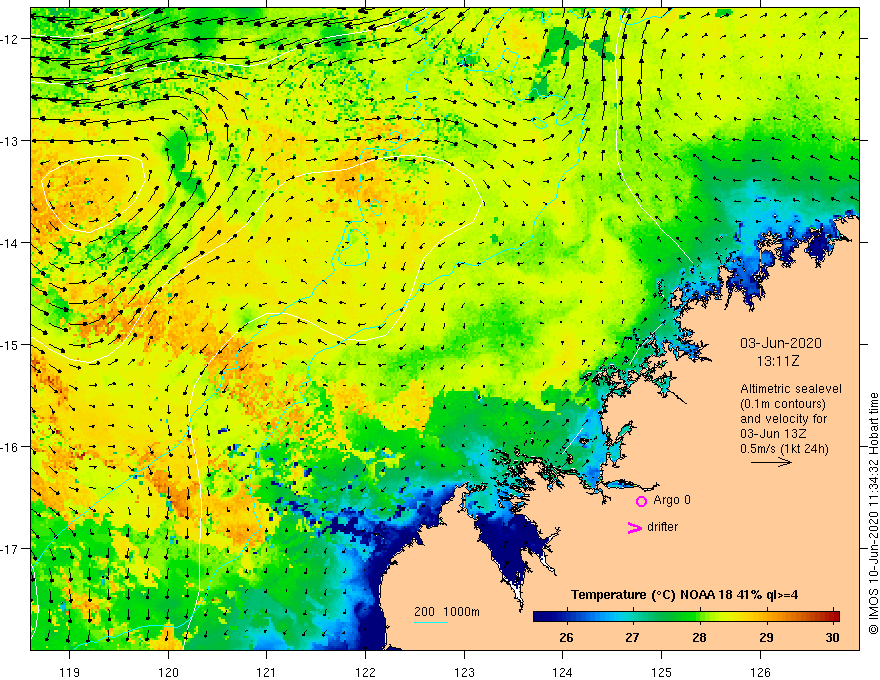The width and height of the screenshot is (880, 680).
Task: Click the 'drifter' legend label
Action: (x=662, y=527)
